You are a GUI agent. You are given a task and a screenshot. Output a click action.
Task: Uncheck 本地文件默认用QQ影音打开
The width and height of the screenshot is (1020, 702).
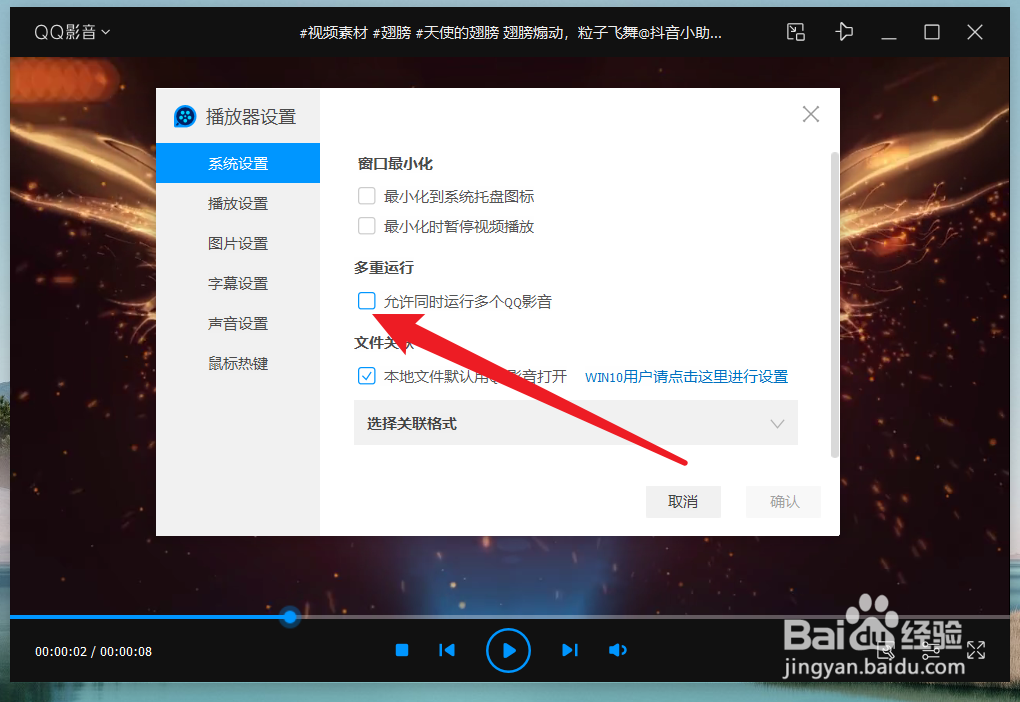tap(367, 375)
